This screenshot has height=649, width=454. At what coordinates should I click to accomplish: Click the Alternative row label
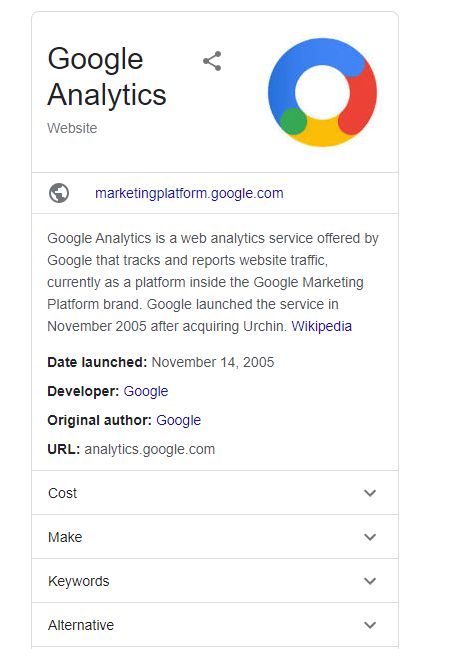81,625
